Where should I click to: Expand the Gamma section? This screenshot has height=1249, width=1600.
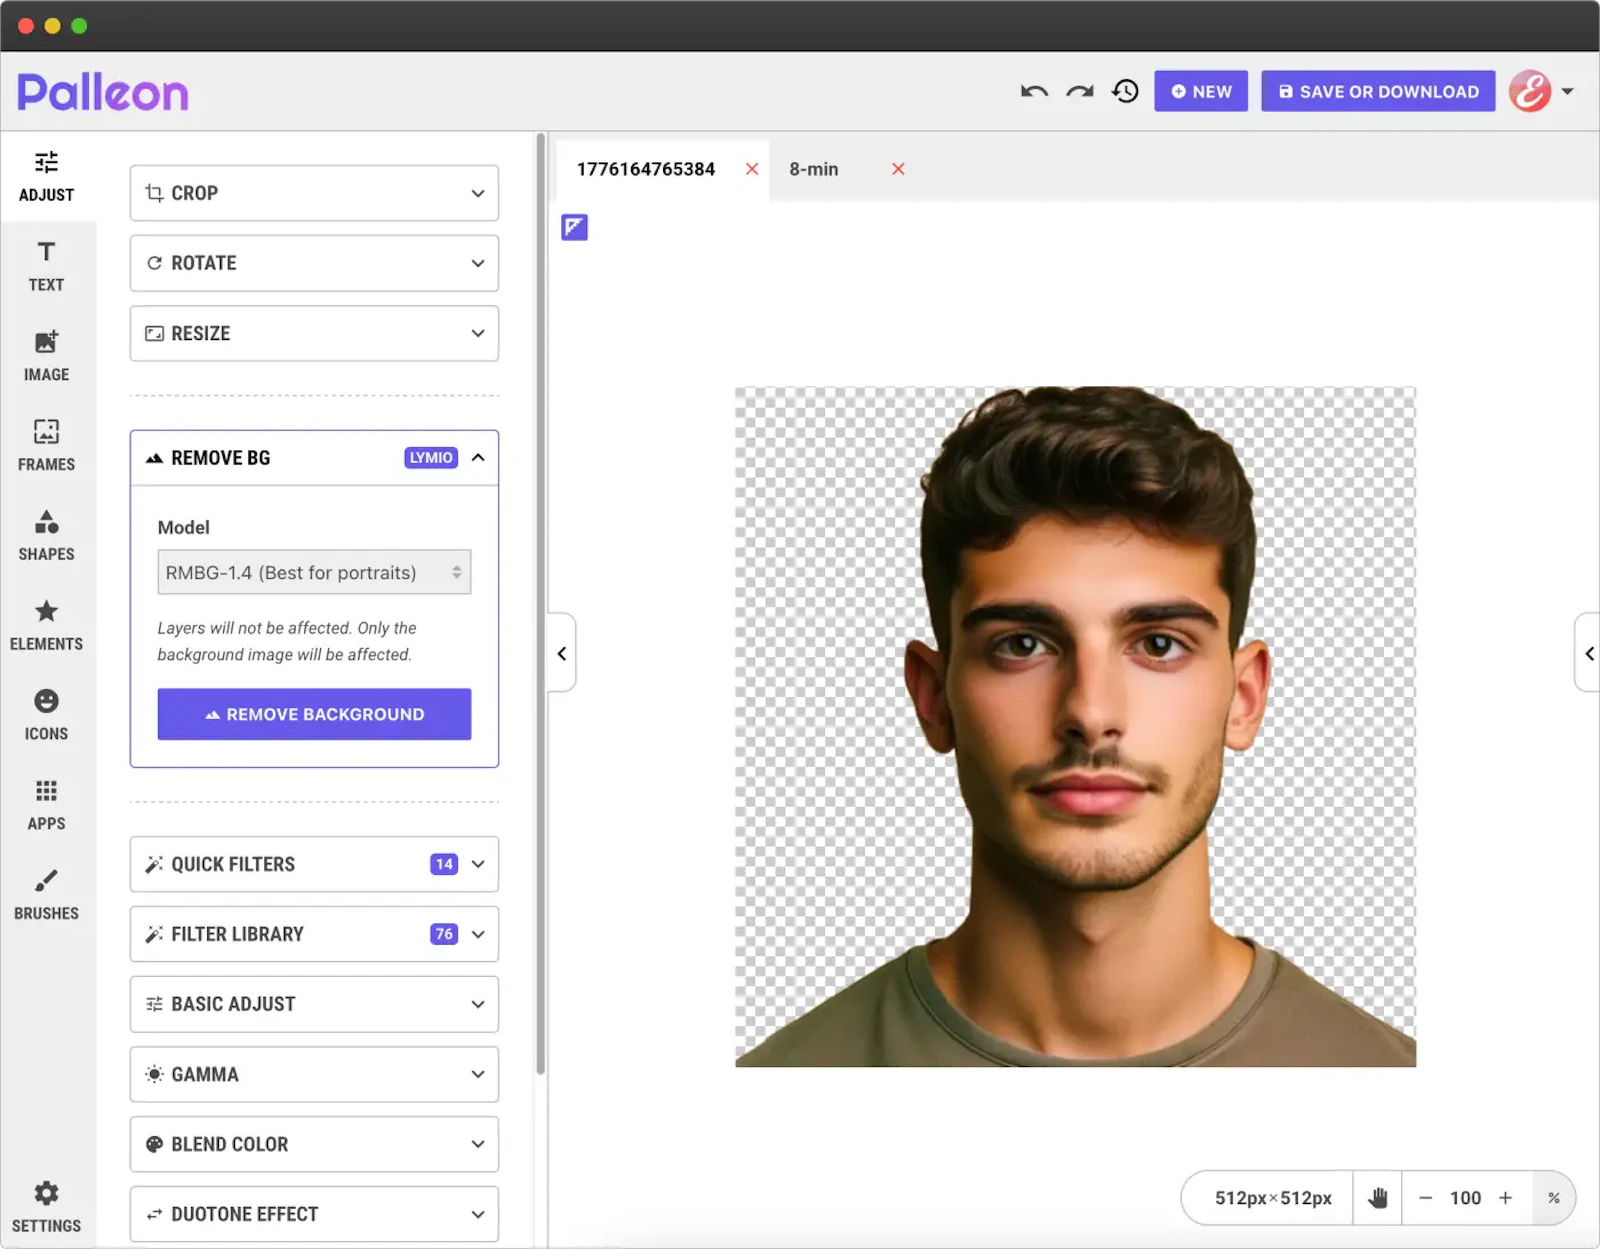click(x=314, y=1074)
